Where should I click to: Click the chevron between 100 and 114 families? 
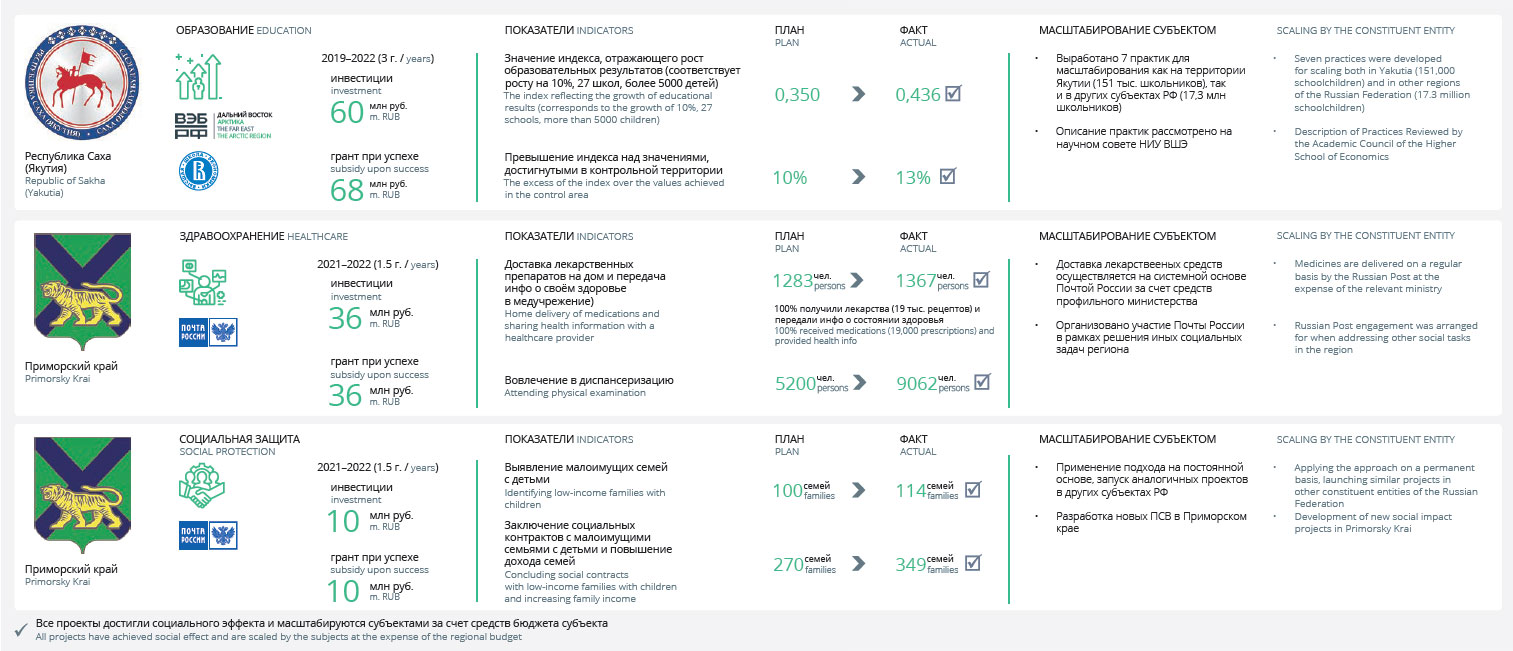coord(858,490)
